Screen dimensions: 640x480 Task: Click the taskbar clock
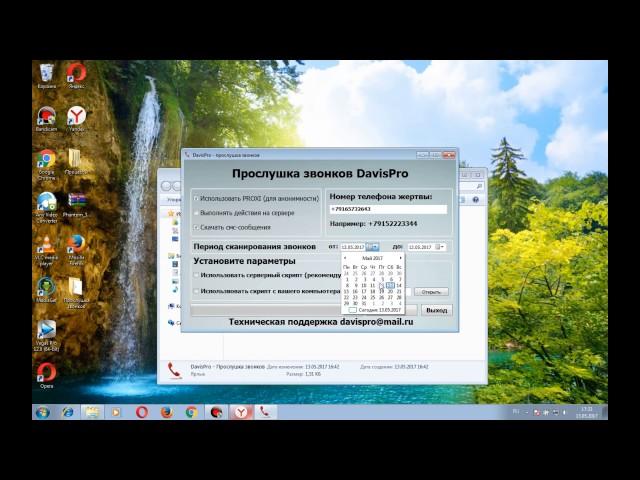(587, 412)
